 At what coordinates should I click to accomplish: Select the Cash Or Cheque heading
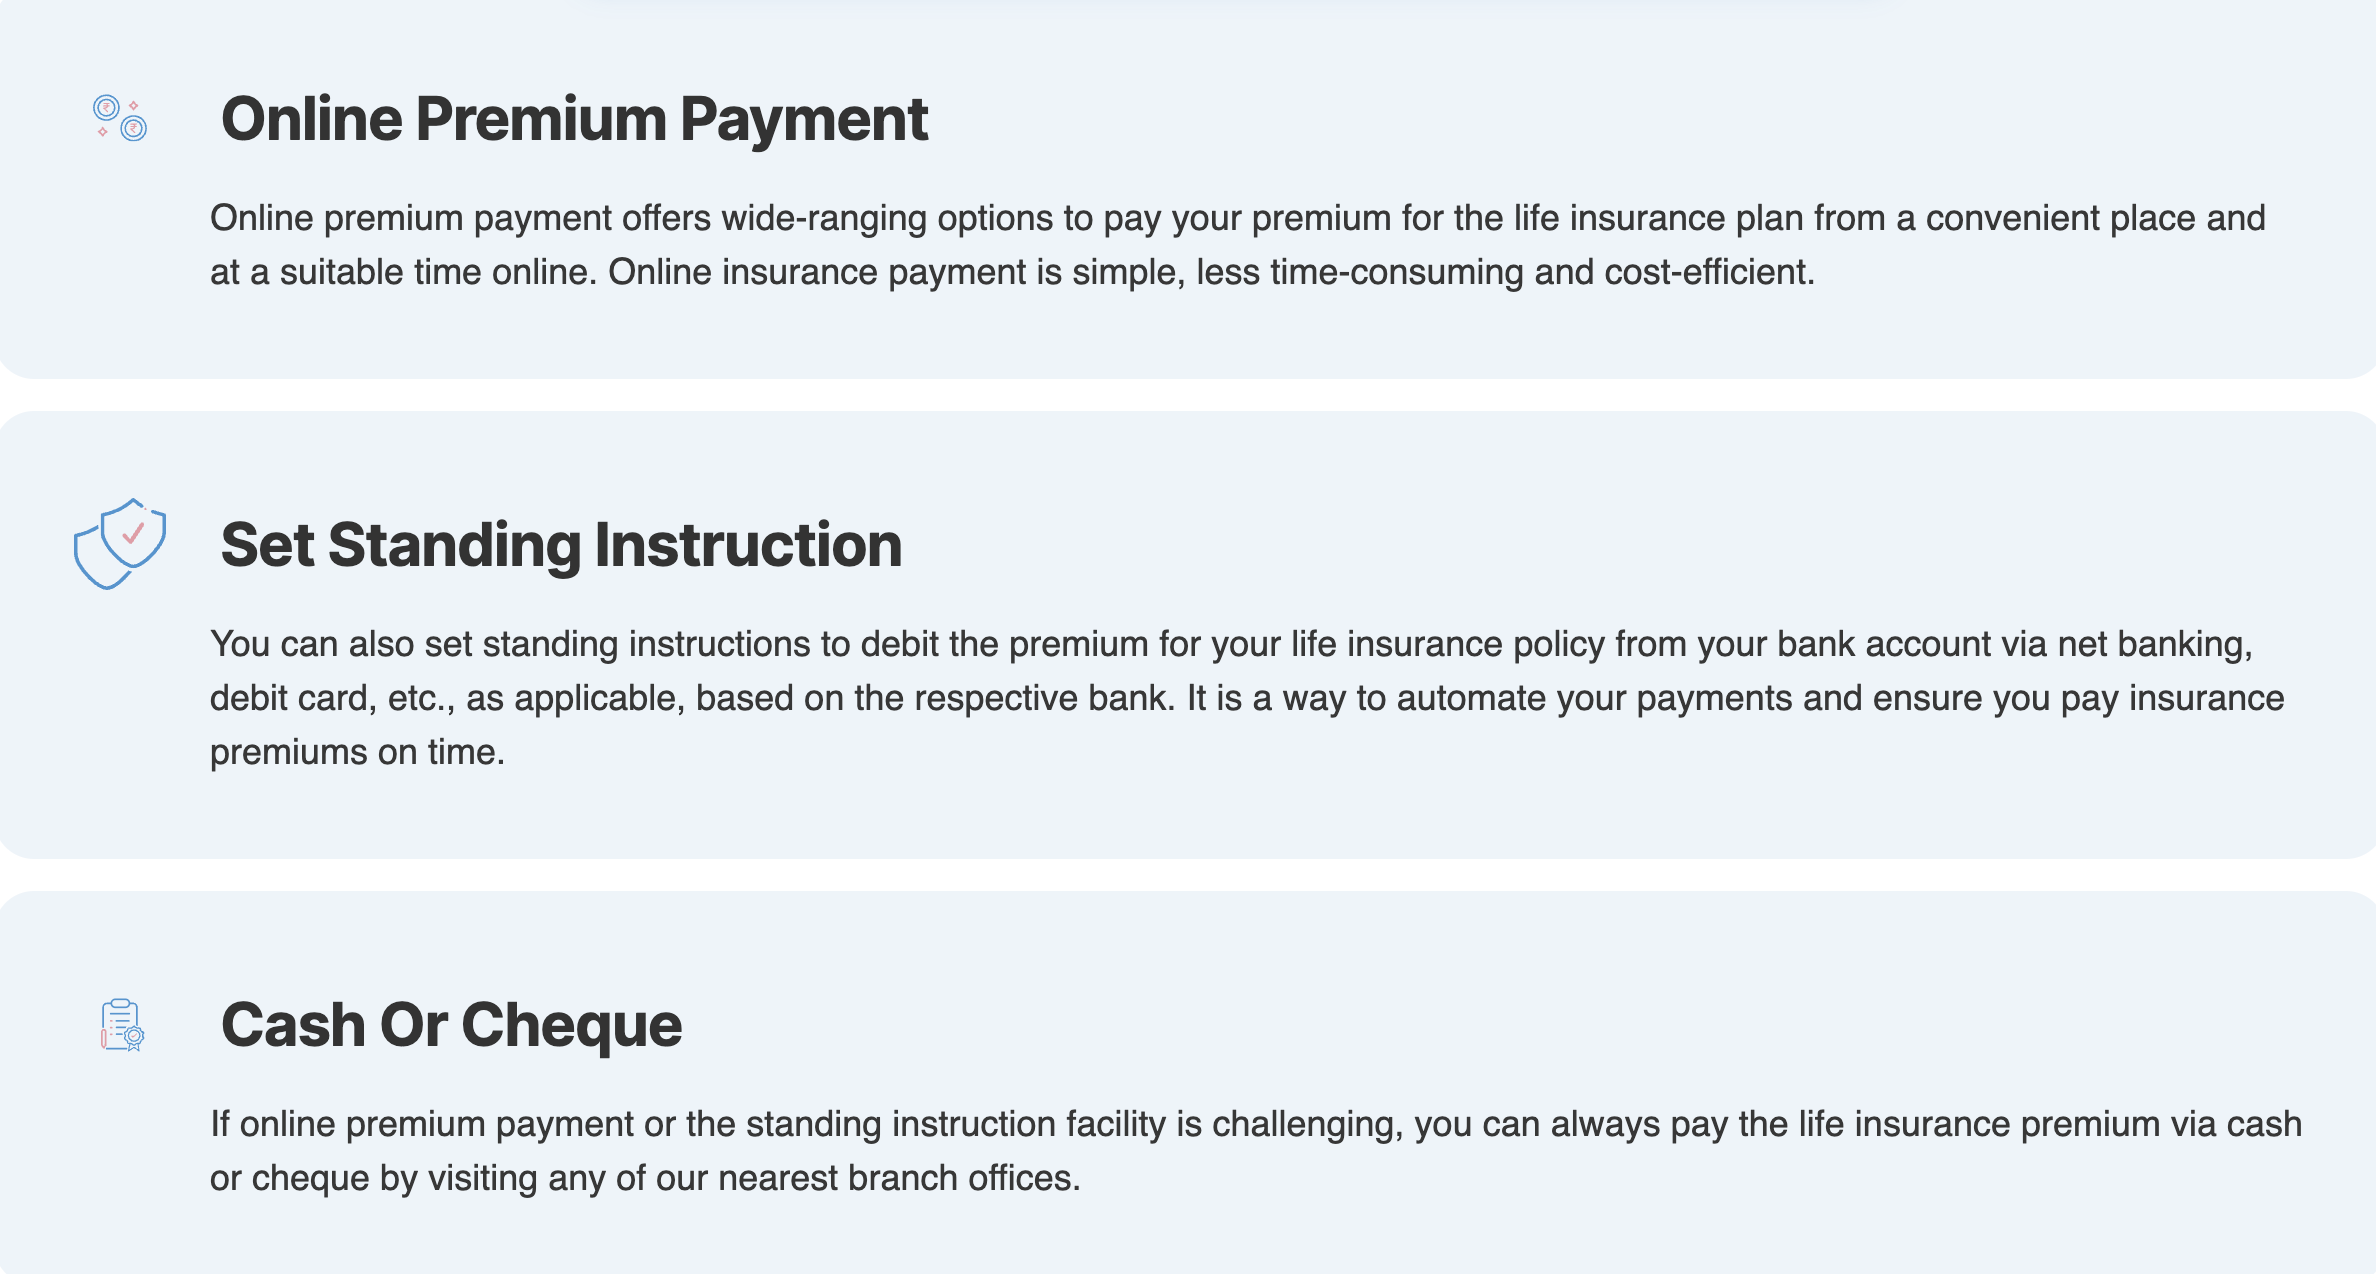(x=451, y=1025)
